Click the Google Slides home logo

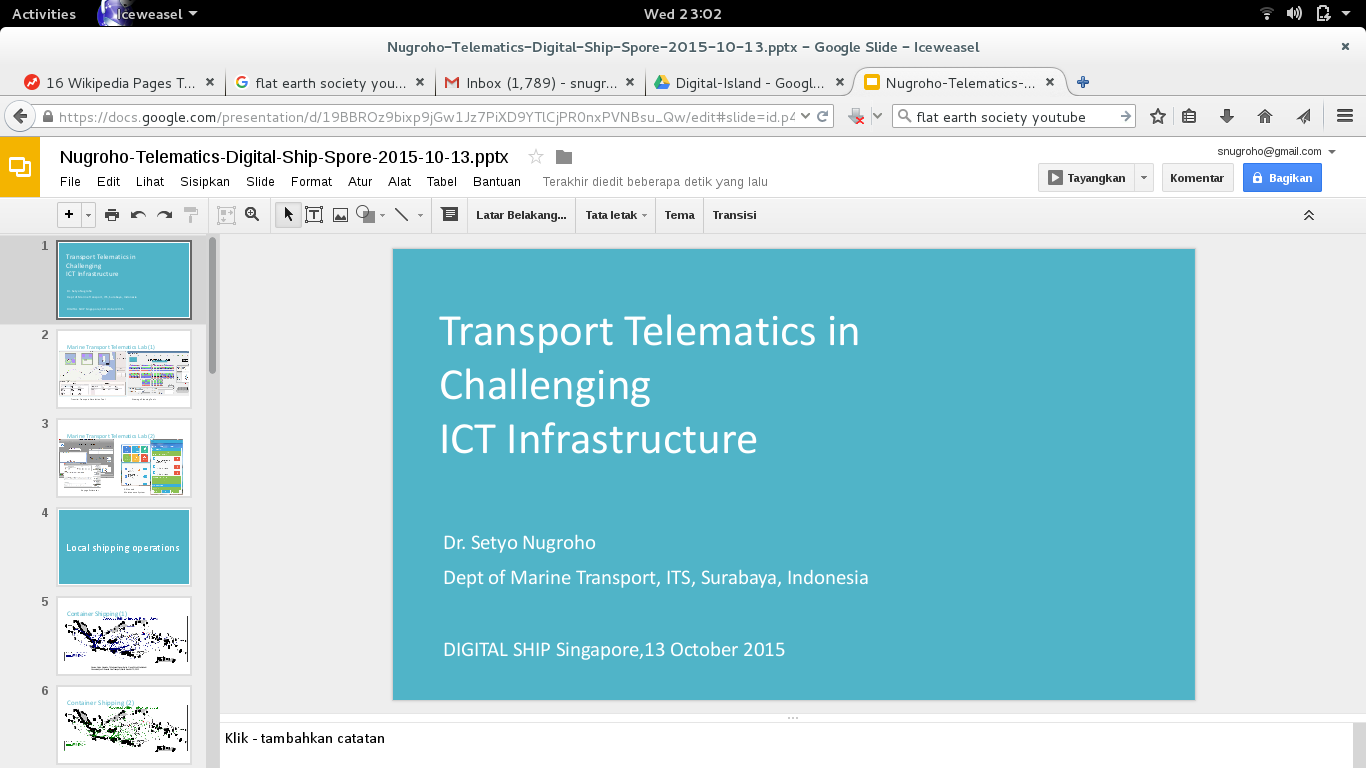[20, 167]
